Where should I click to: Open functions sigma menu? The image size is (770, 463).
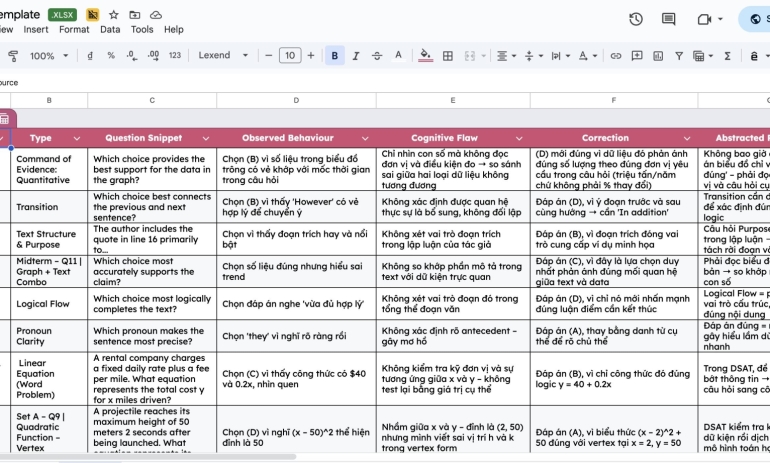pyautogui.click(x=727, y=55)
